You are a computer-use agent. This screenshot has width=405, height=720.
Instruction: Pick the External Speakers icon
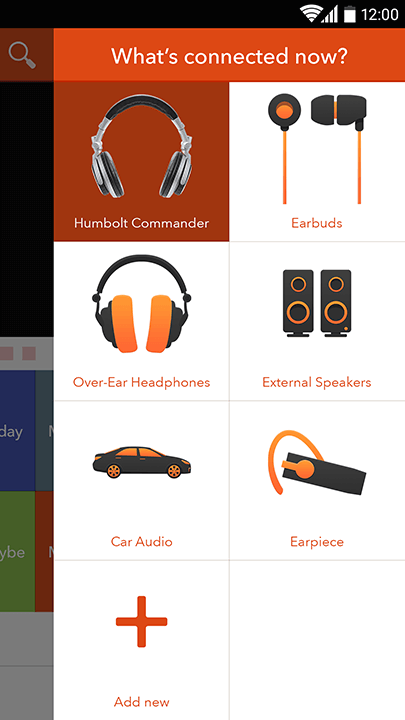tap(317, 304)
